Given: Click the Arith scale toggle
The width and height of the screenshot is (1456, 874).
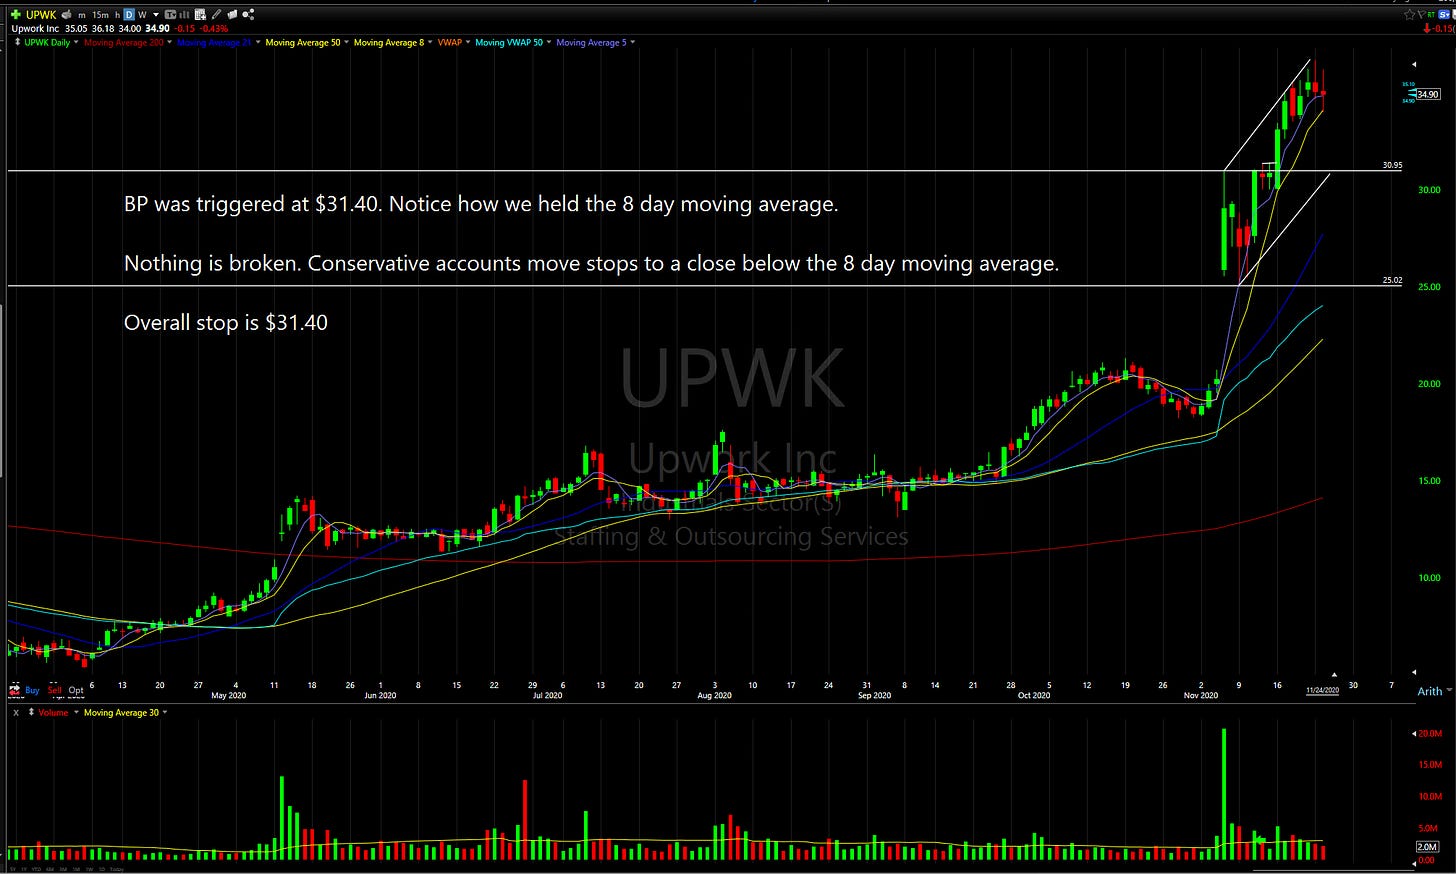Looking at the screenshot, I should coord(1430,691).
